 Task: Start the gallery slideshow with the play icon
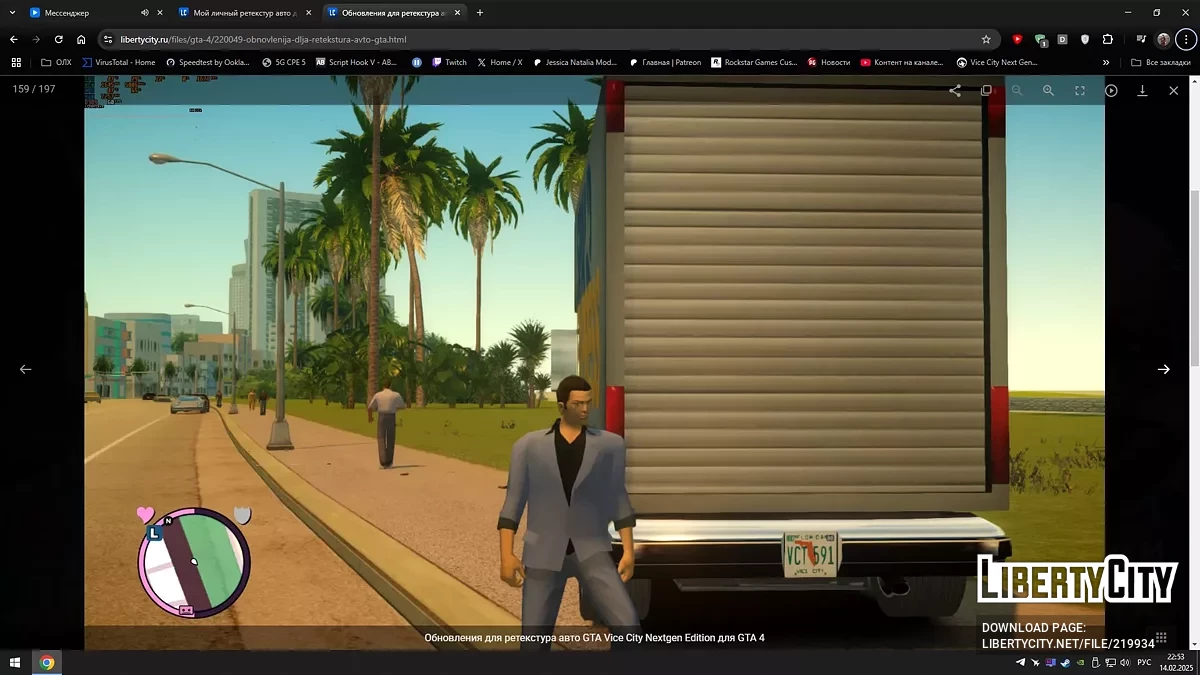[x=1111, y=90]
